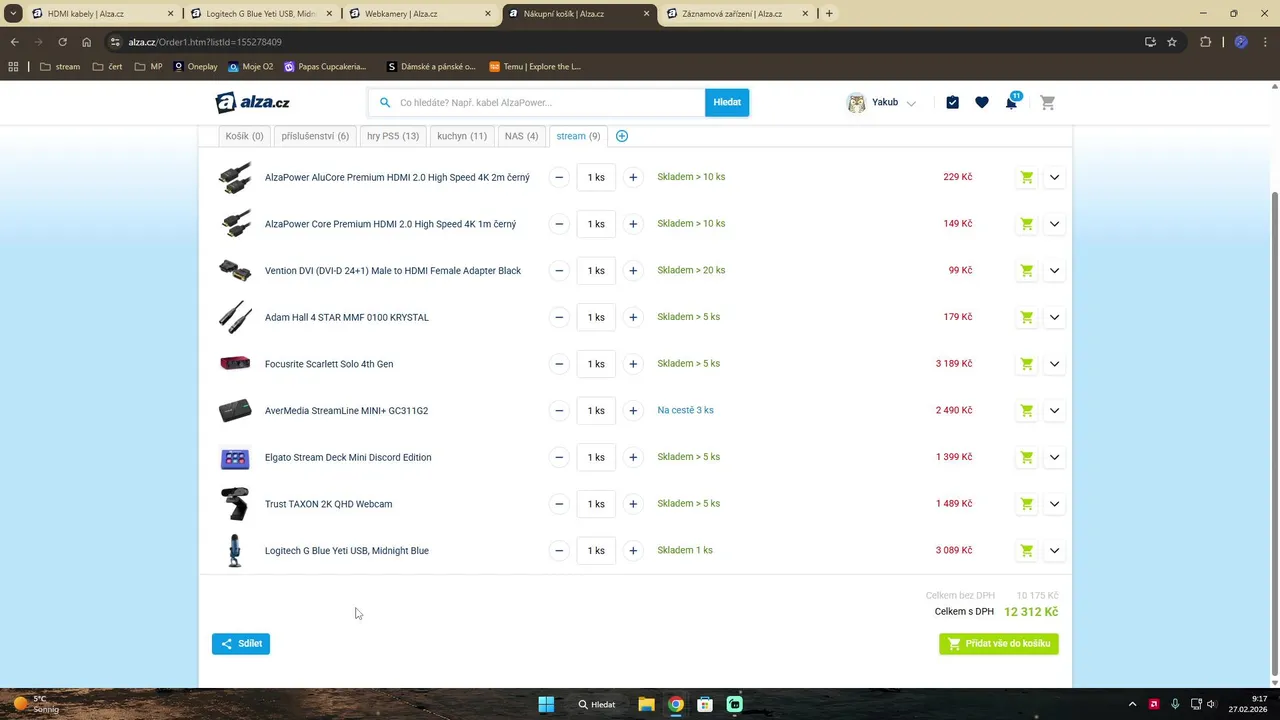Image resolution: width=1280 pixels, height=720 pixels.
Task: Click the Co hledáte search input field
Action: tap(536, 102)
